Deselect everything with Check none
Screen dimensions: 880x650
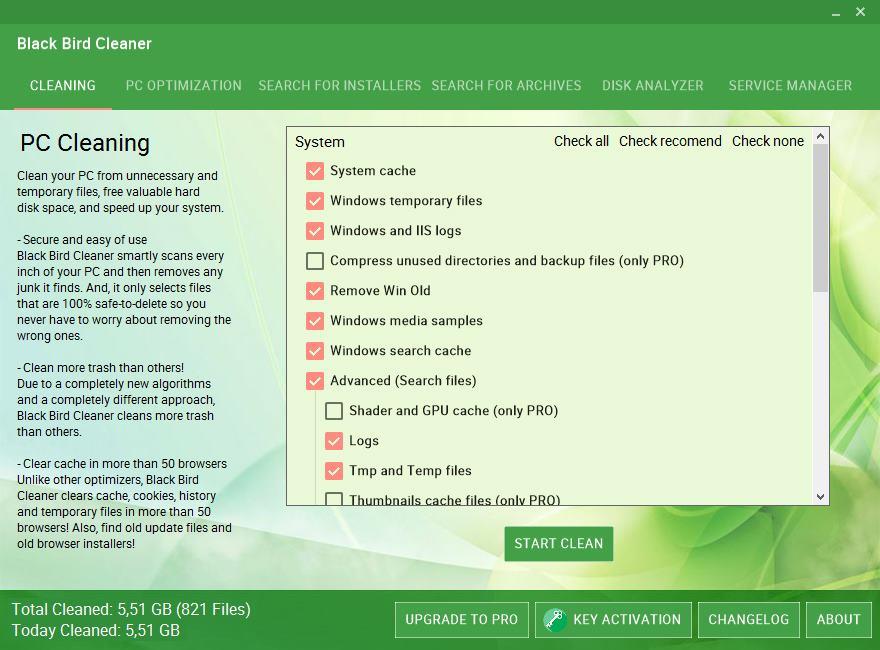point(767,141)
